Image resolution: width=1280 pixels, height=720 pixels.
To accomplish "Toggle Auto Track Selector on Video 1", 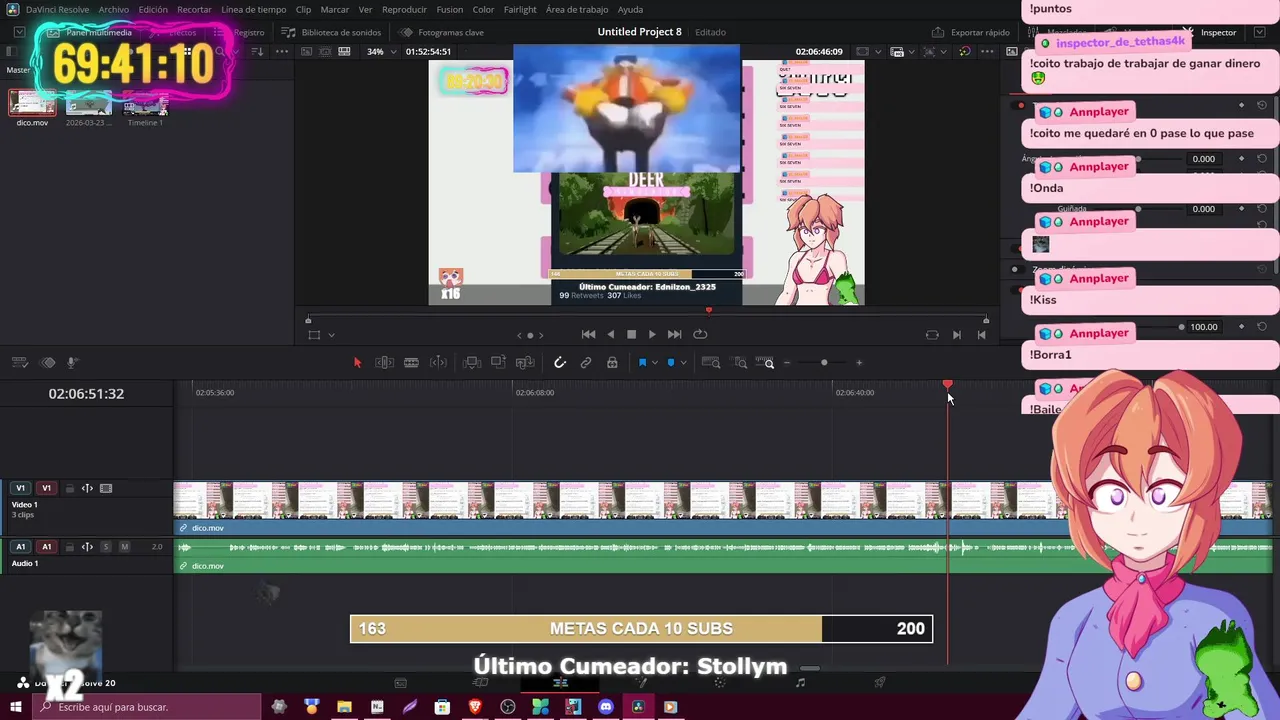I will [x=87, y=489].
